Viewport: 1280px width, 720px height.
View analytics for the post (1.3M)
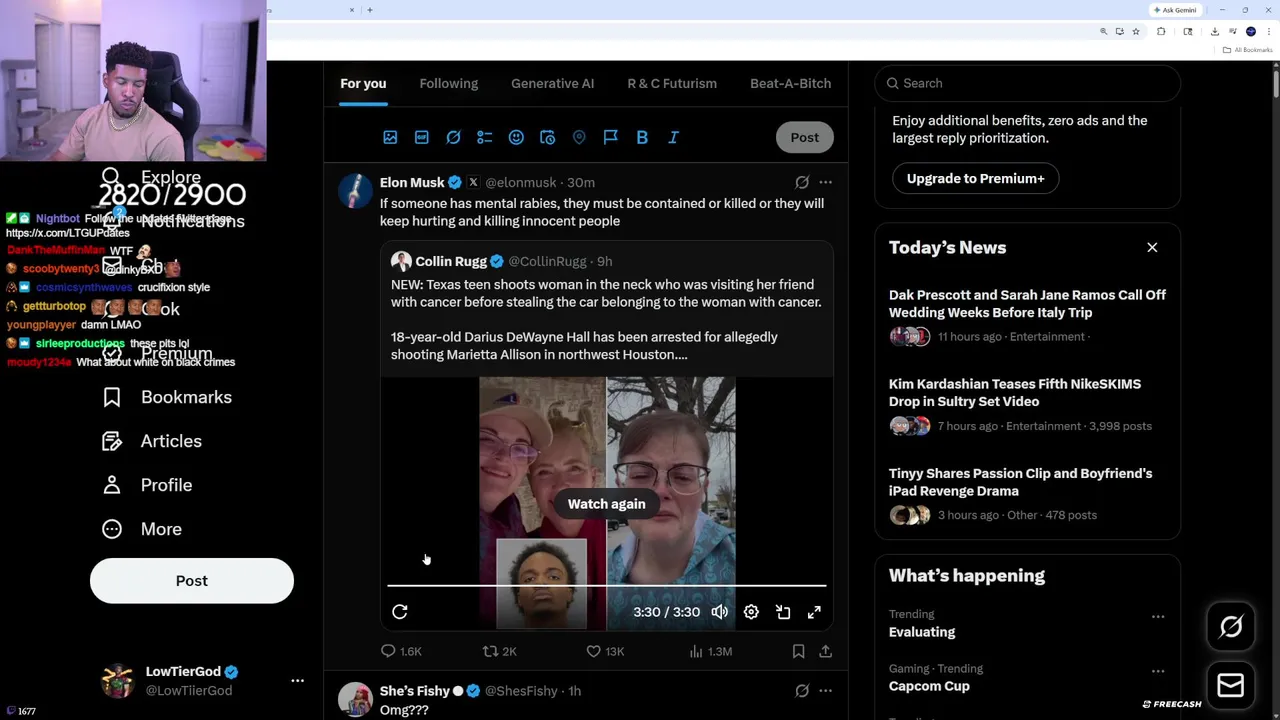click(711, 651)
